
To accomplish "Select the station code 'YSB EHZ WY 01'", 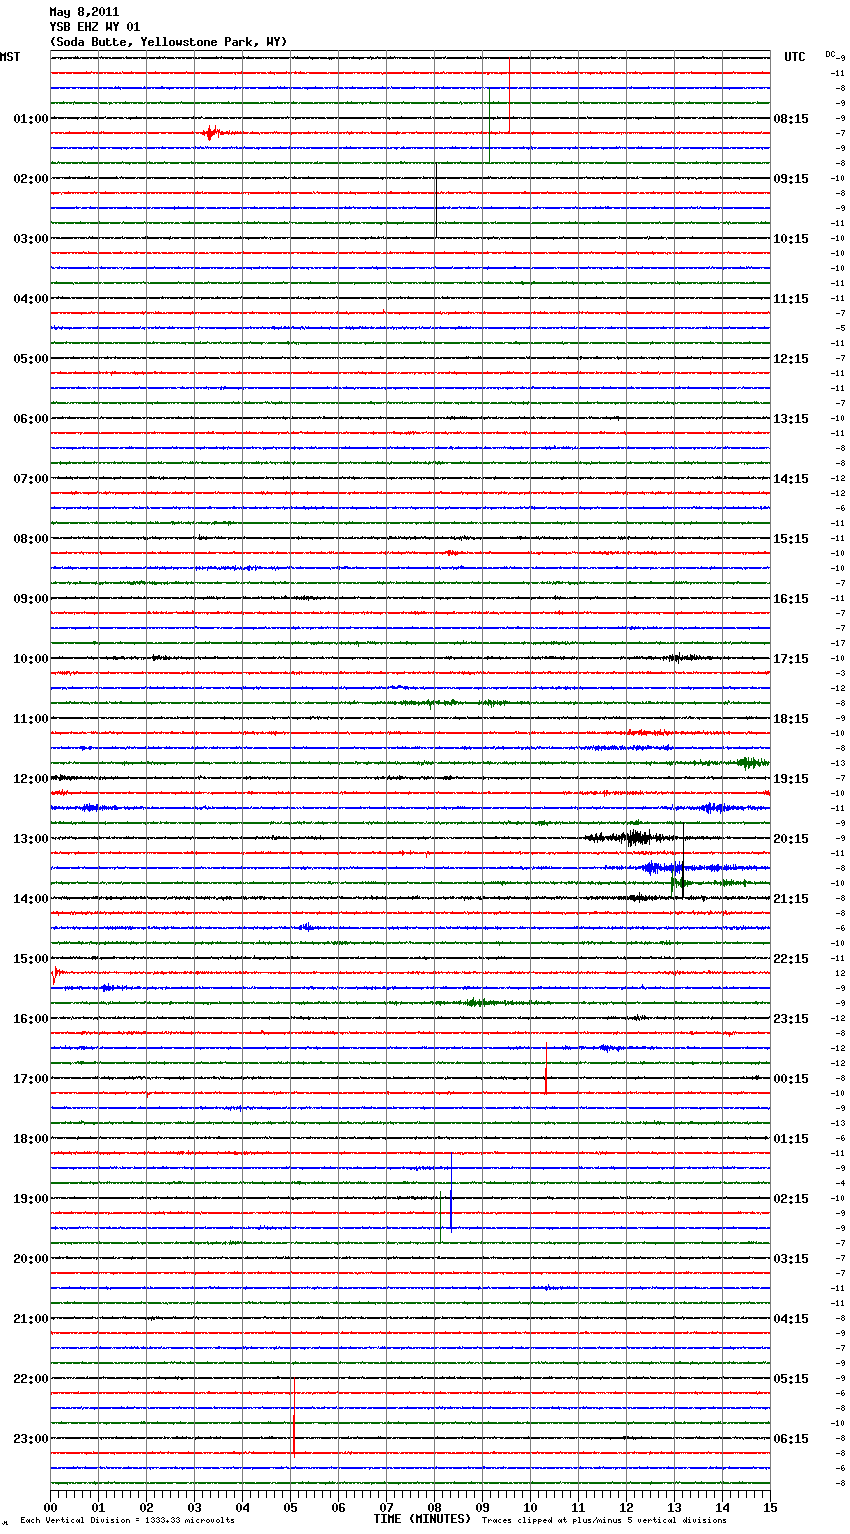I will click(x=95, y=27).
